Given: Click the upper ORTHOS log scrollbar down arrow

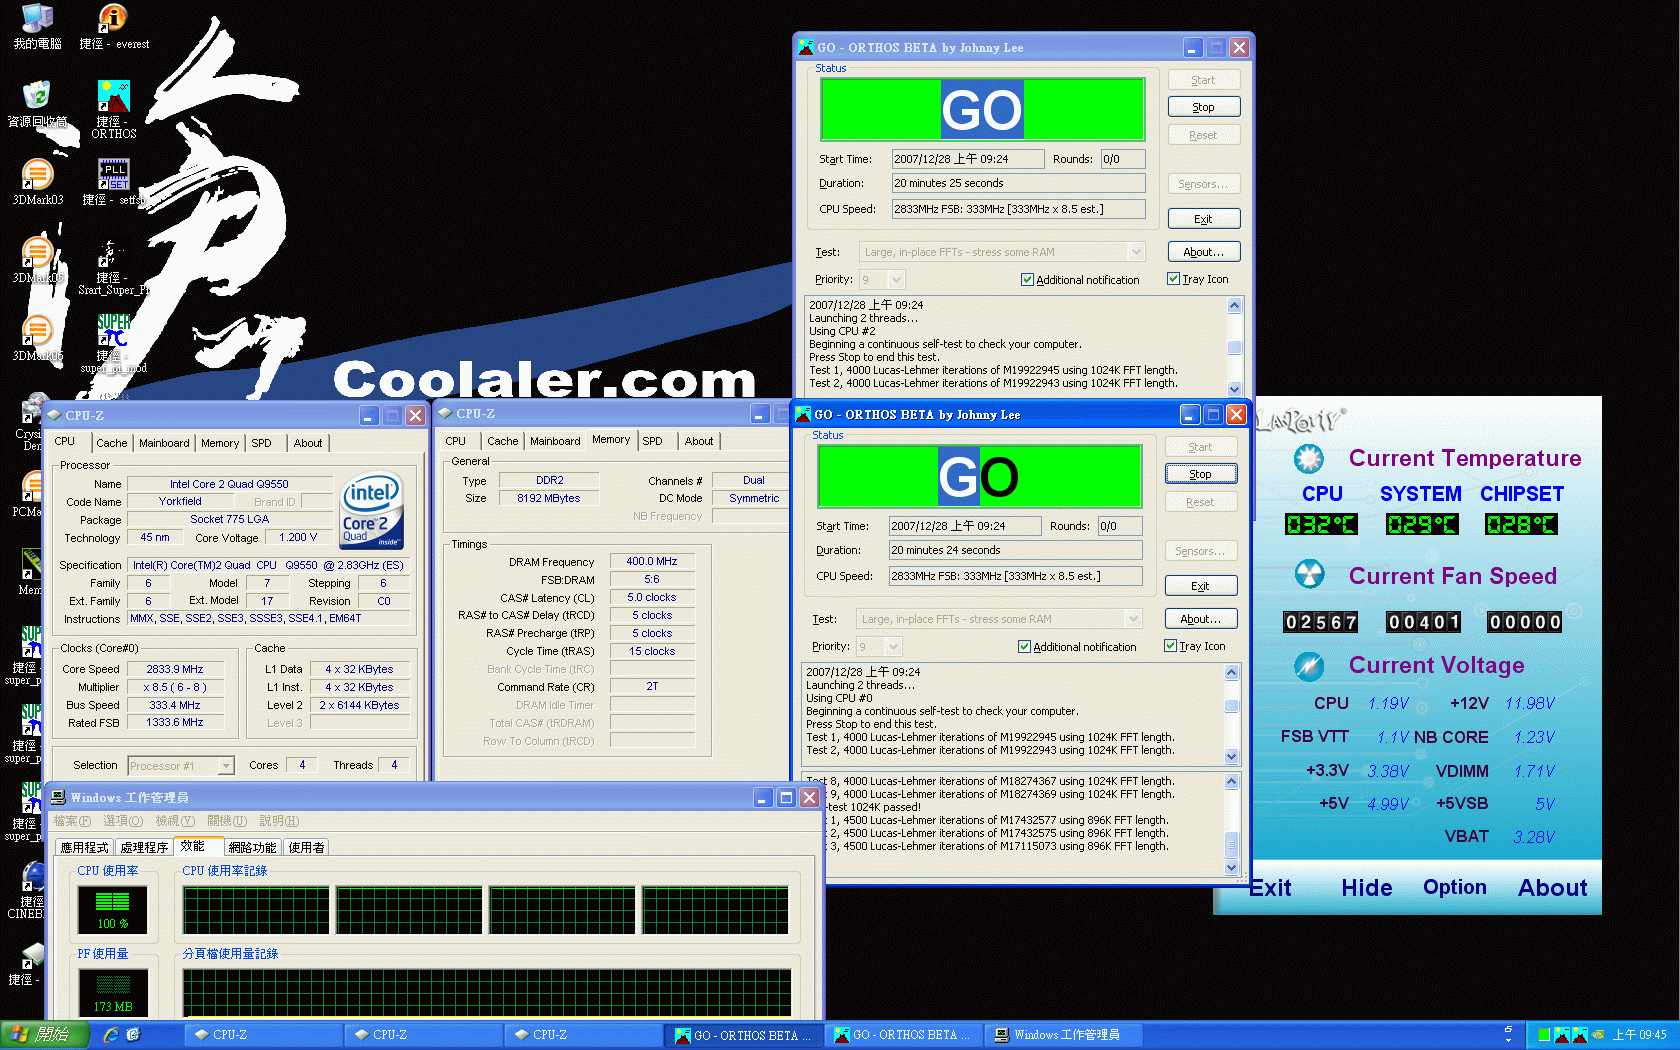Looking at the screenshot, I should pos(1235,389).
